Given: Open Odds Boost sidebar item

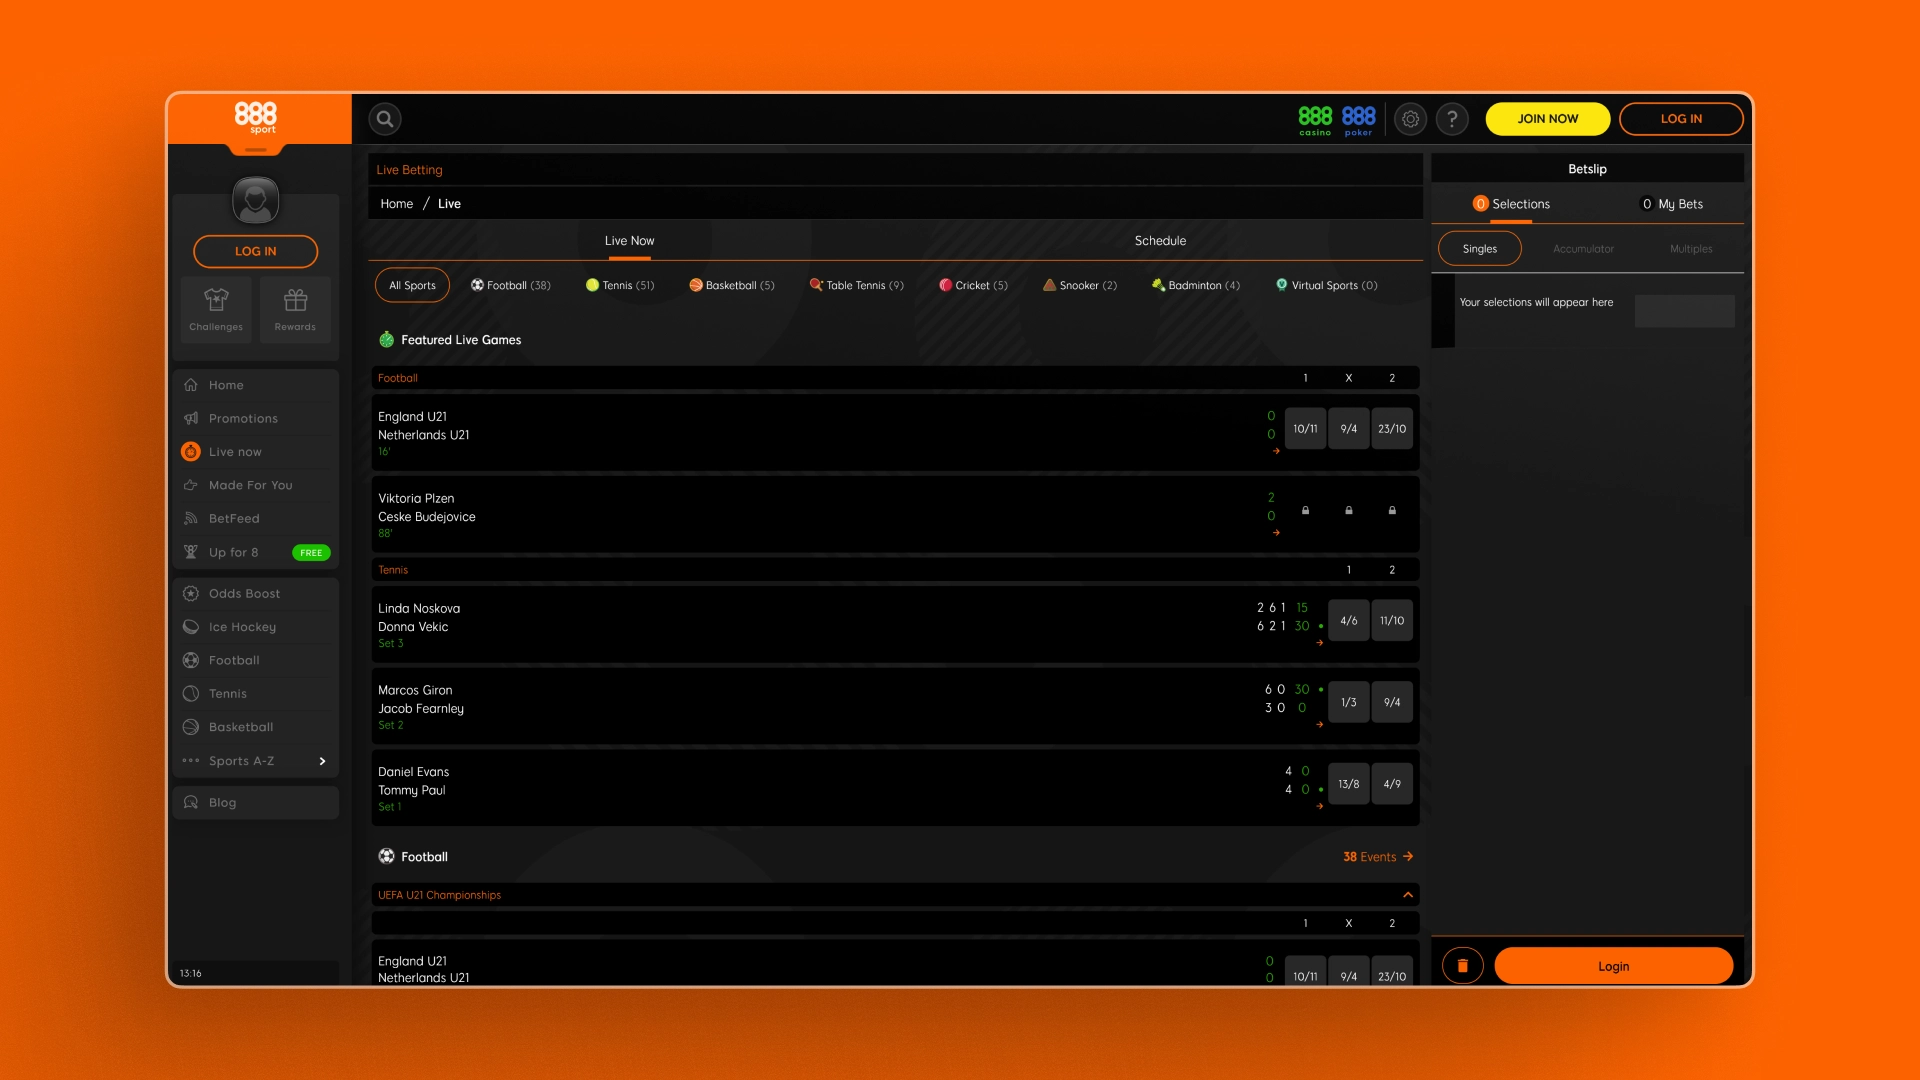Looking at the screenshot, I should [256, 593].
